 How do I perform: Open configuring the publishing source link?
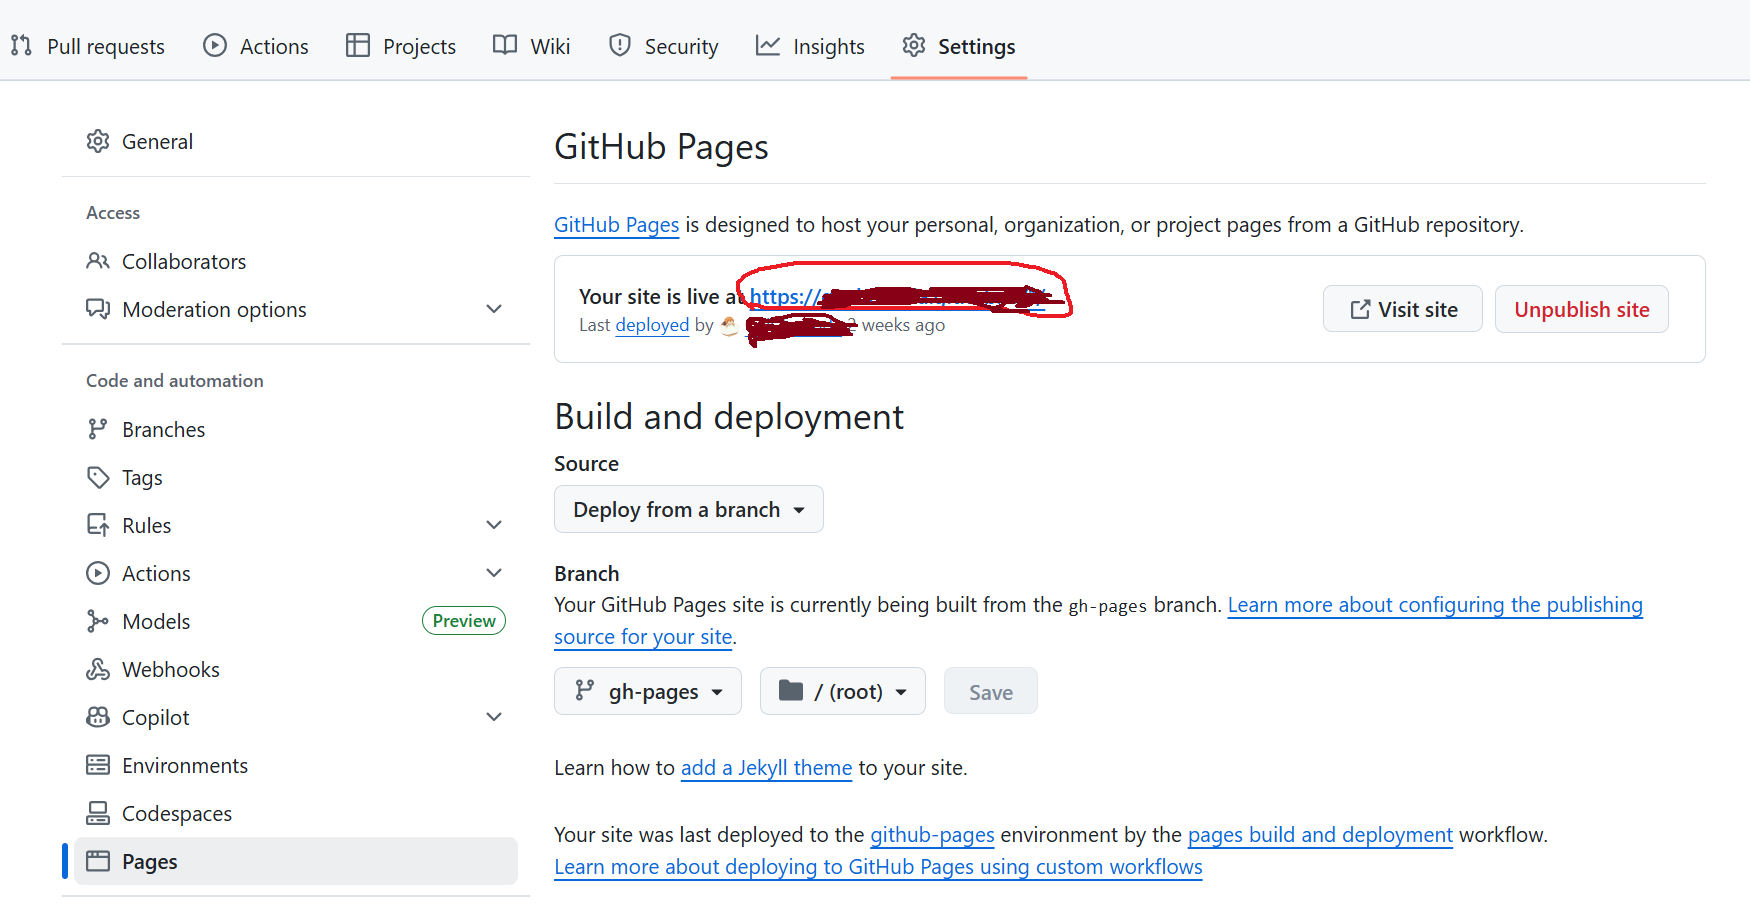click(x=1435, y=605)
